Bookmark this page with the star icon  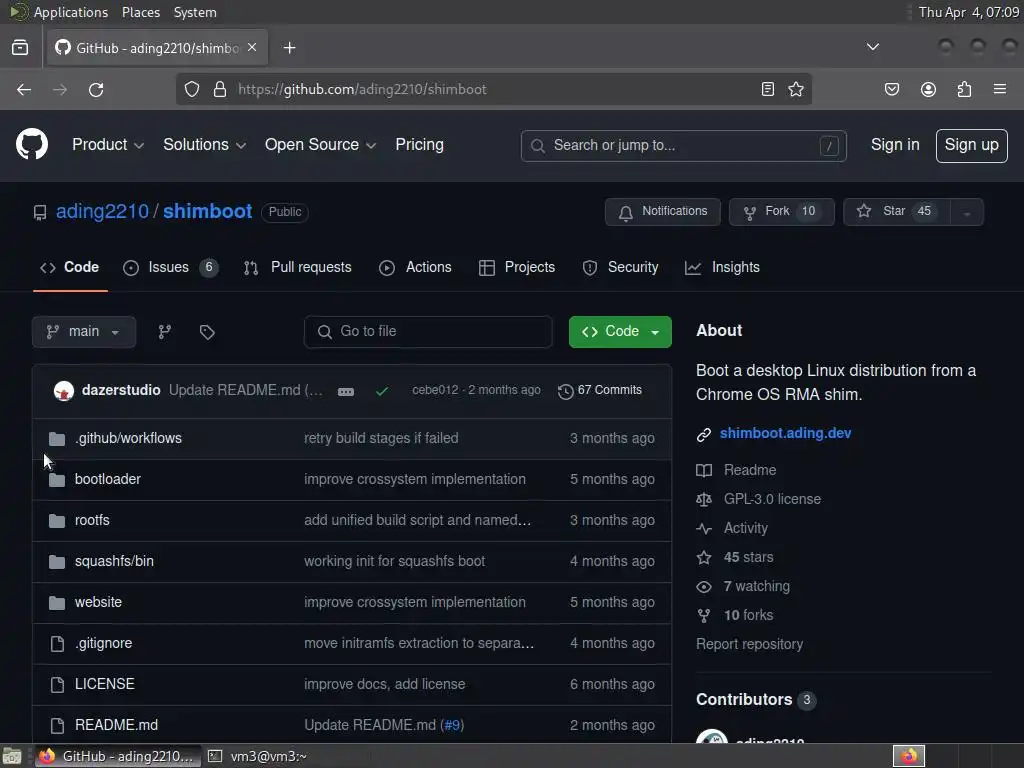tap(795, 89)
